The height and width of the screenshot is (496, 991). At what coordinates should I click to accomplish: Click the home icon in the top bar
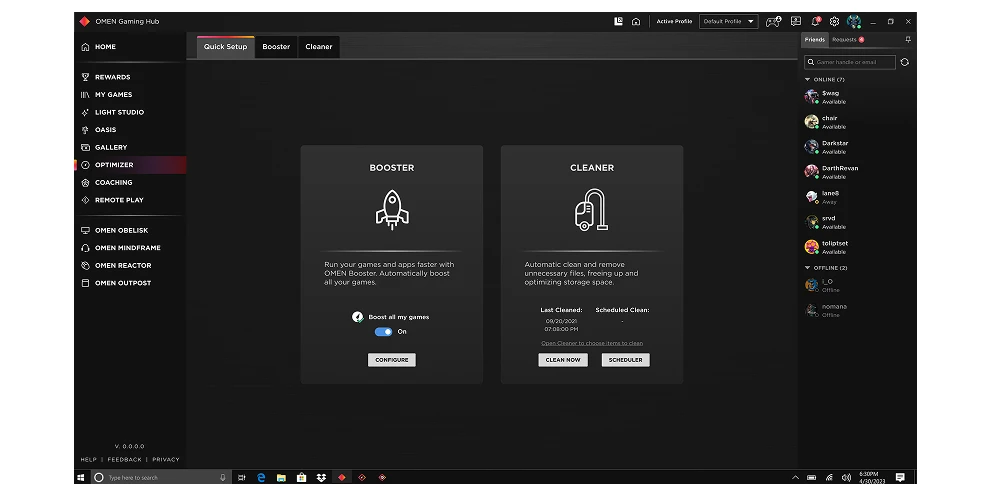click(636, 21)
